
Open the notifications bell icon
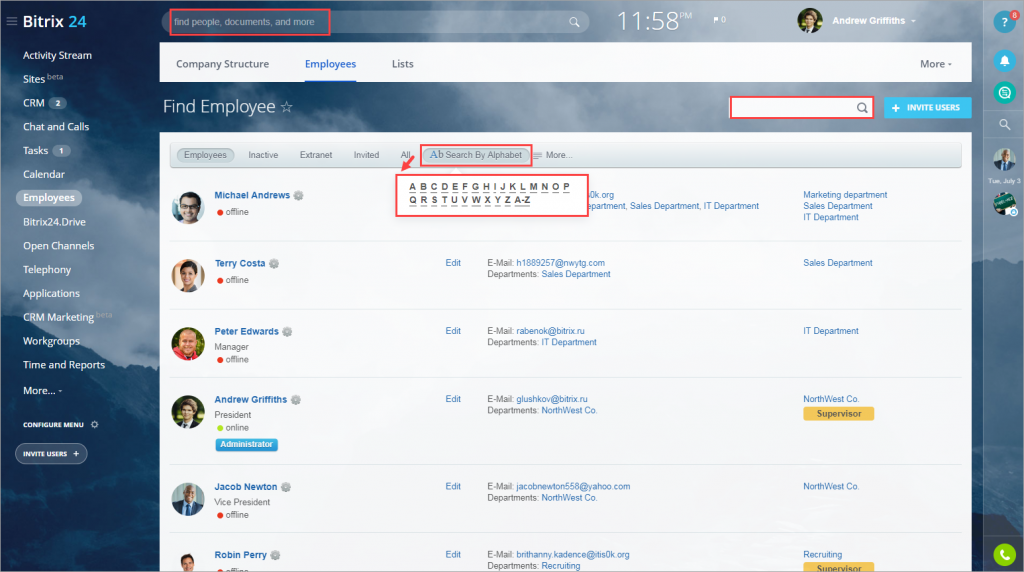click(x=1004, y=61)
